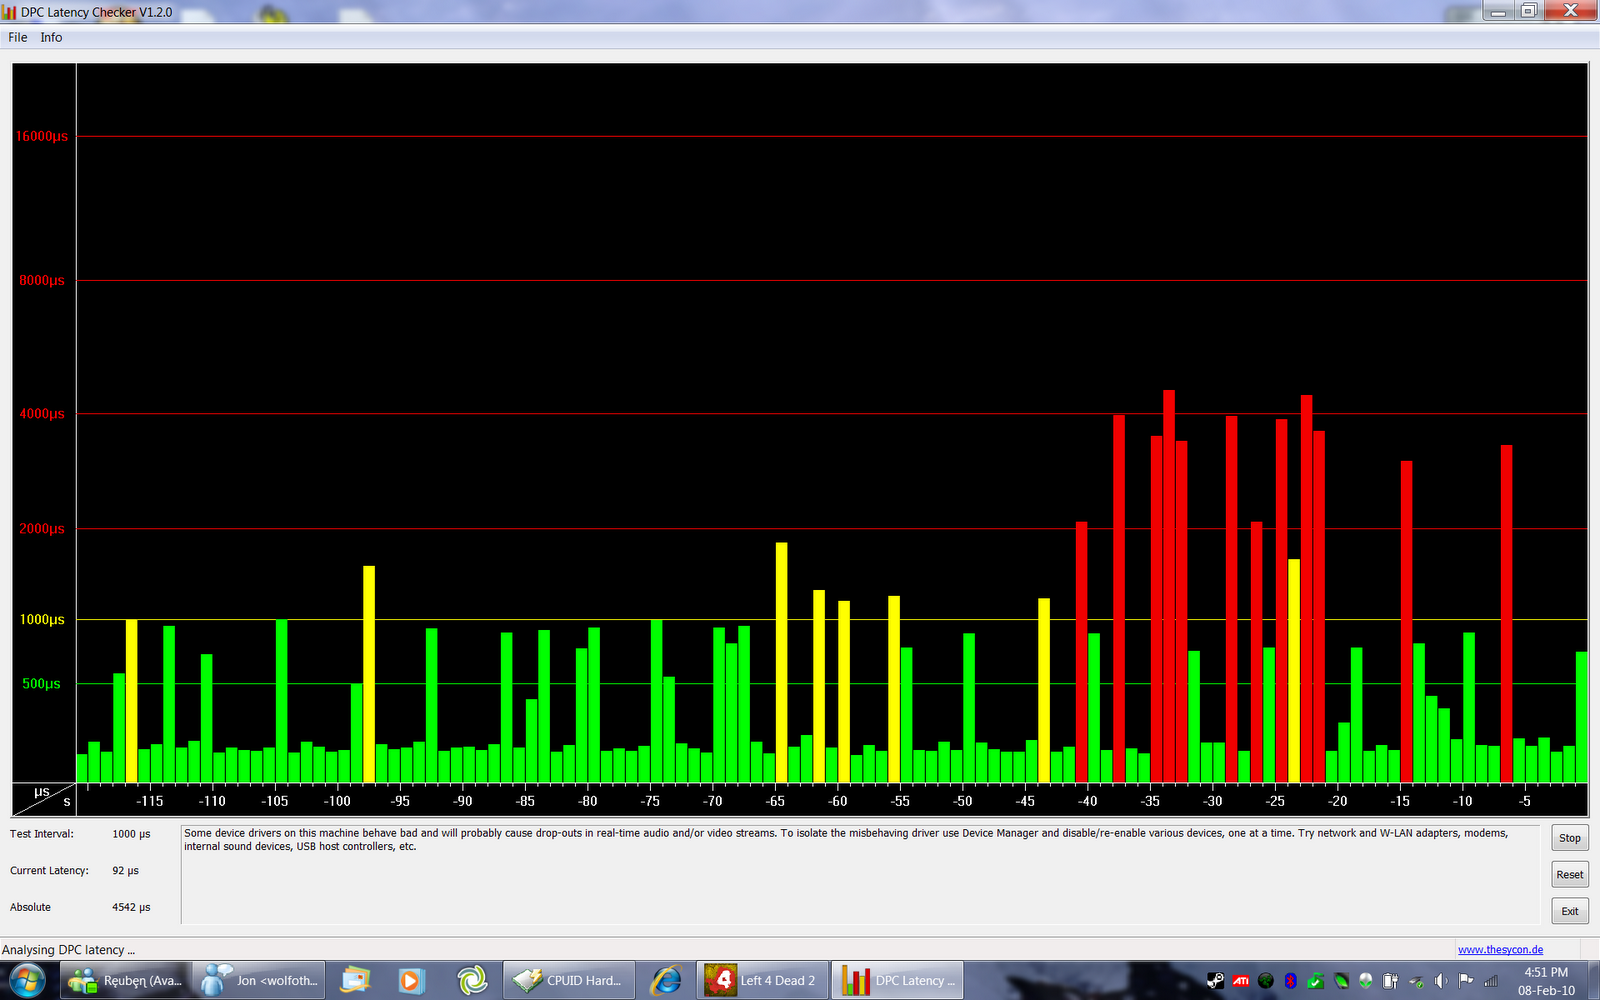This screenshot has width=1600, height=1000.
Task: Open the clock showing 4:51 PM
Action: coord(1546,981)
